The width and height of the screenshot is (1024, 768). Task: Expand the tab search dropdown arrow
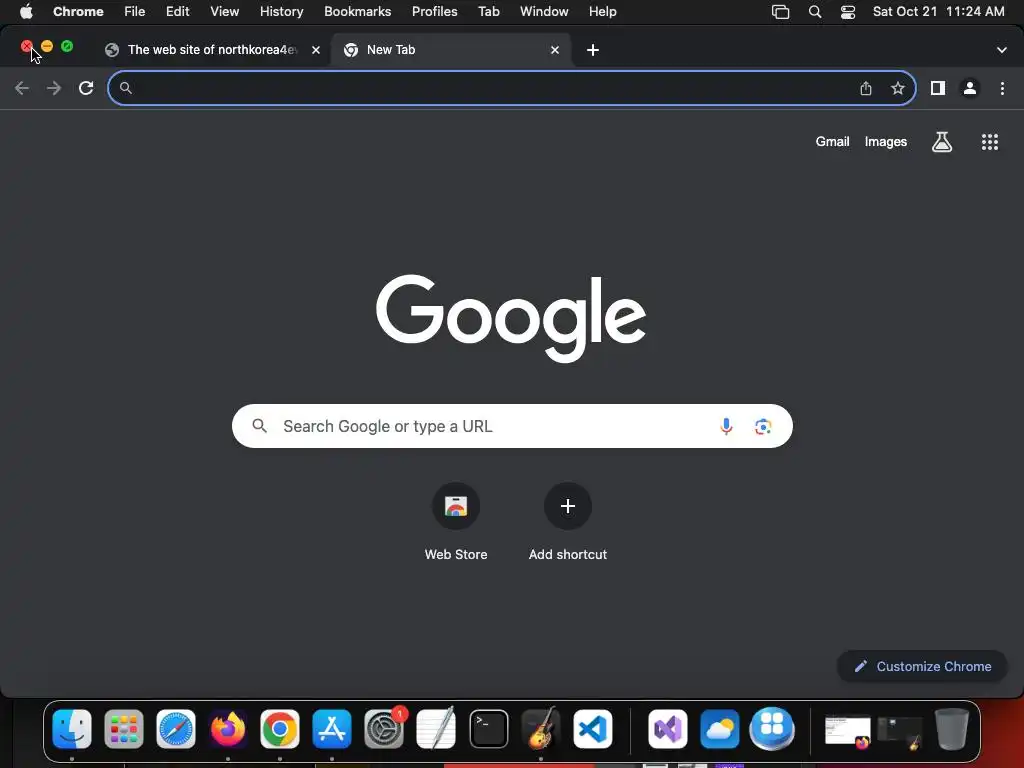(x=1002, y=50)
